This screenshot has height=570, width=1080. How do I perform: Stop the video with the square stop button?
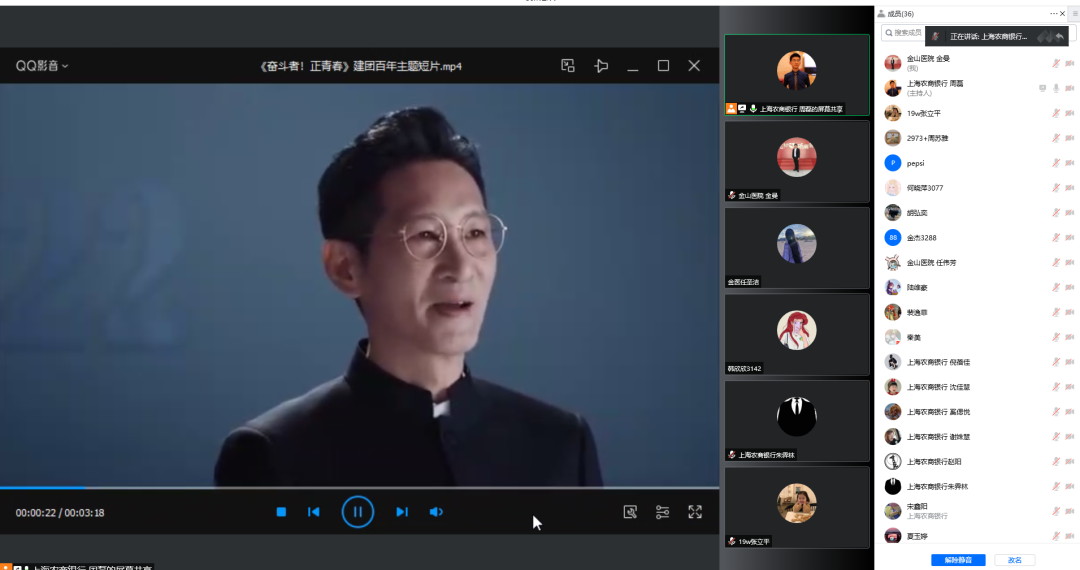(x=281, y=512)
